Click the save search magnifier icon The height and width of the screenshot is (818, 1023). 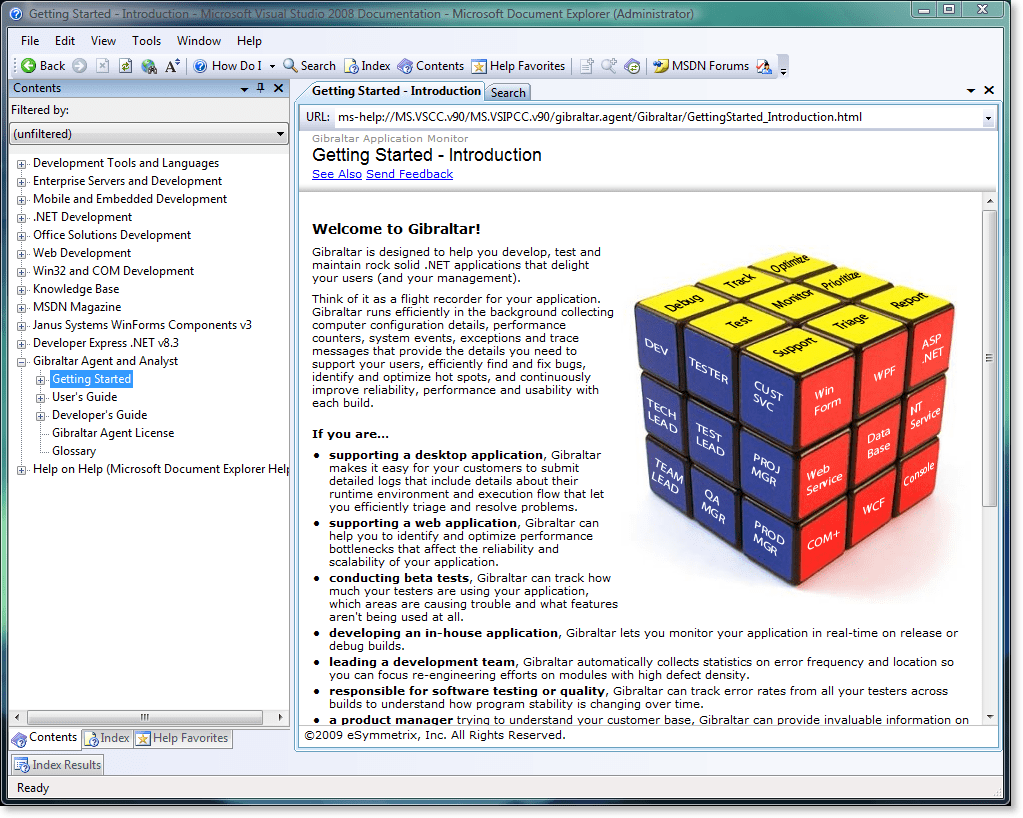coord(609,66)
